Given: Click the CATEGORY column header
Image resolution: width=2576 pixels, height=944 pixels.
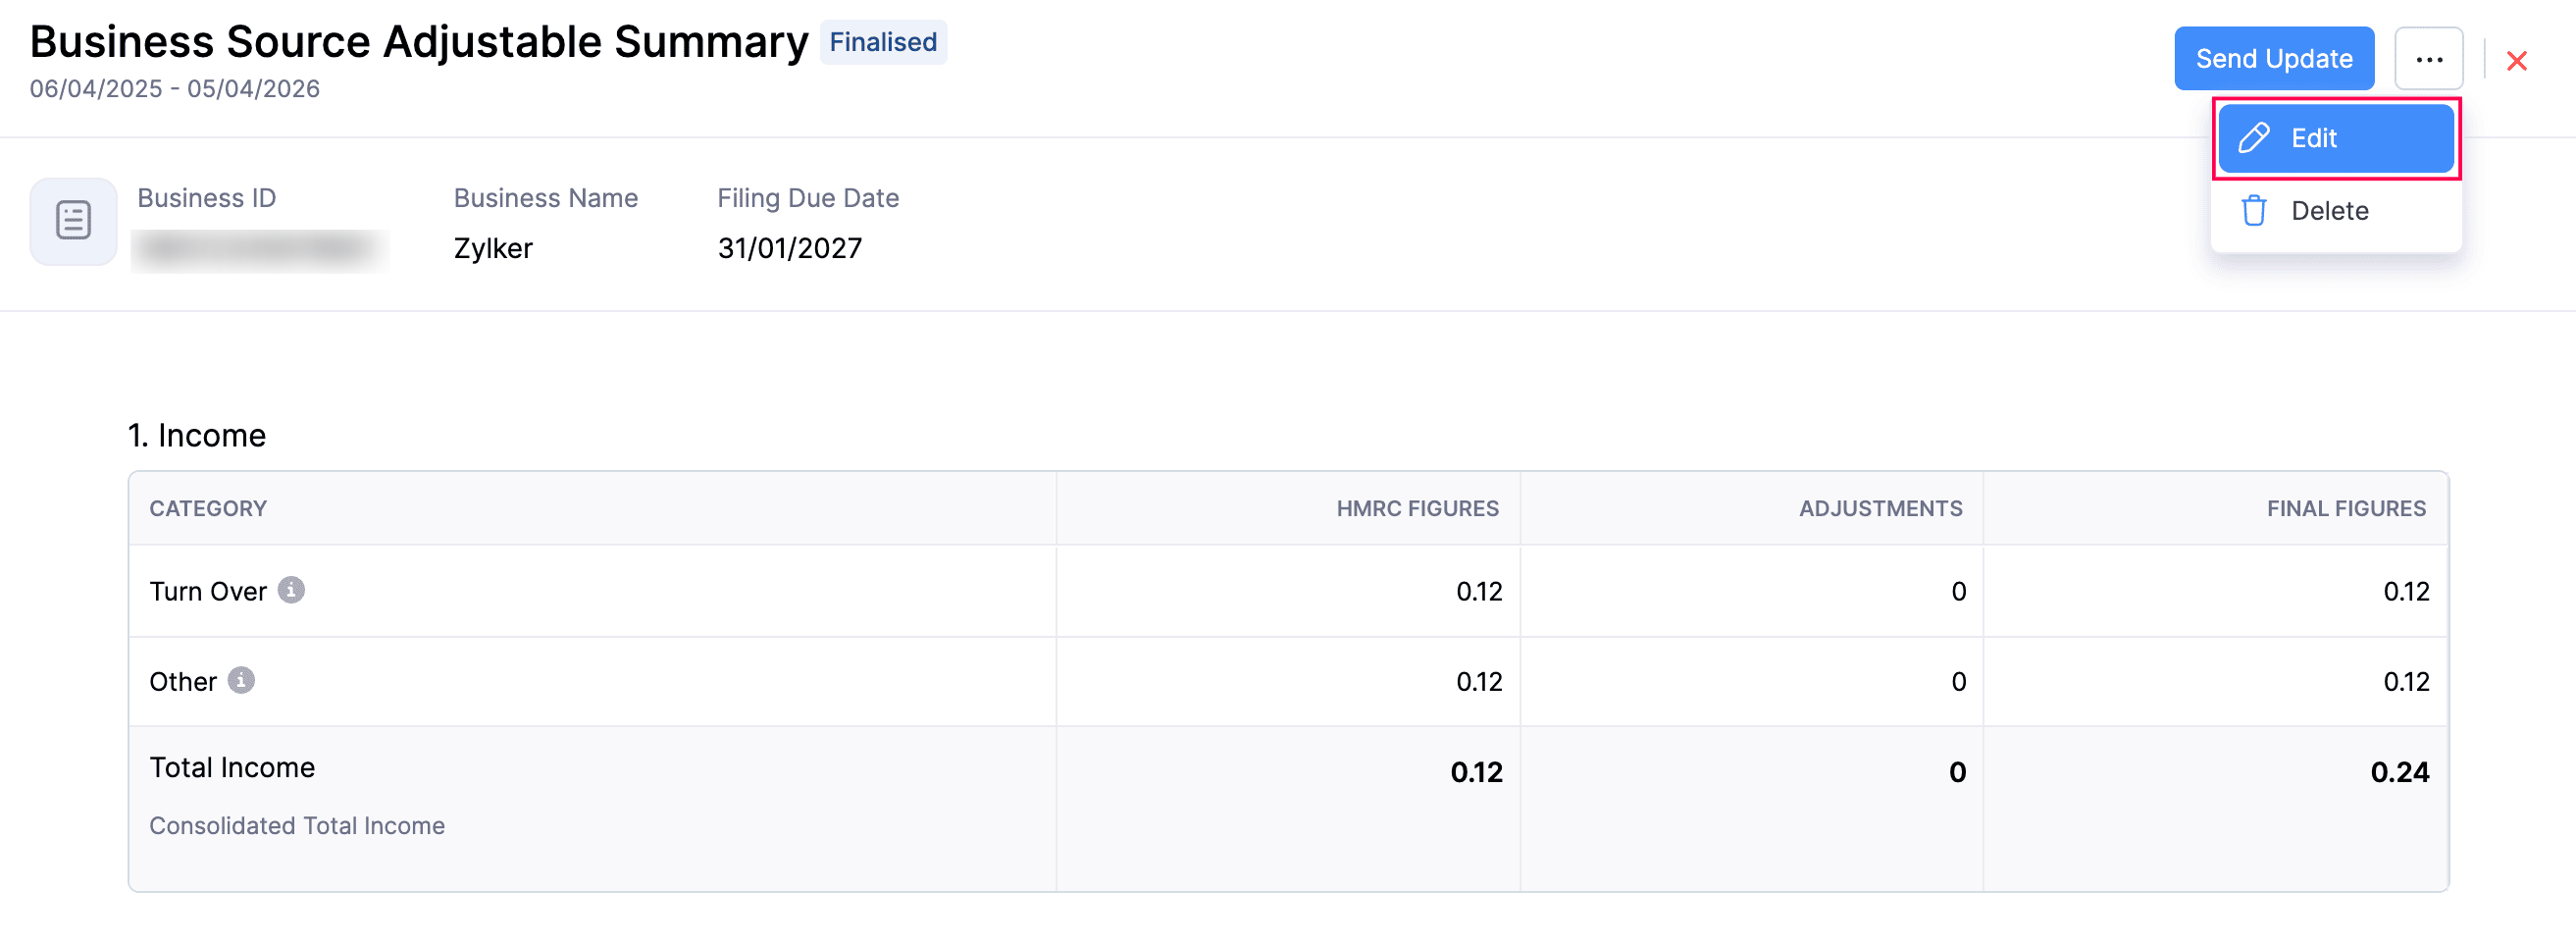Looking at the screenshot, I should 208,508.
